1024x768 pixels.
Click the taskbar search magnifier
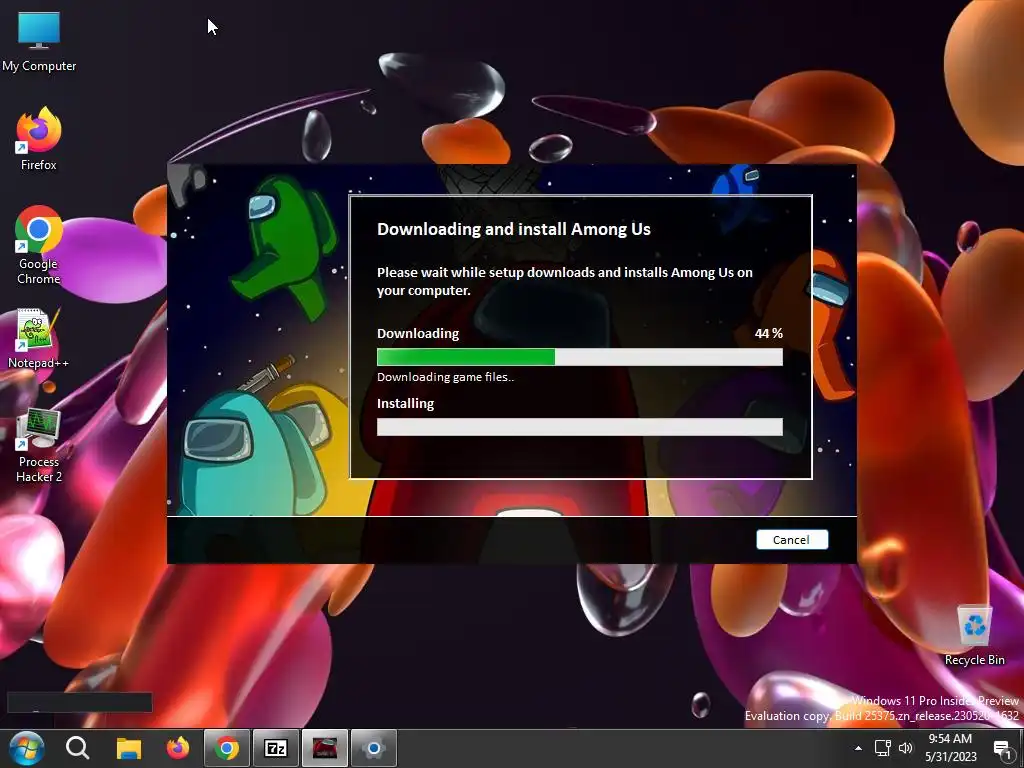[78, 748]
